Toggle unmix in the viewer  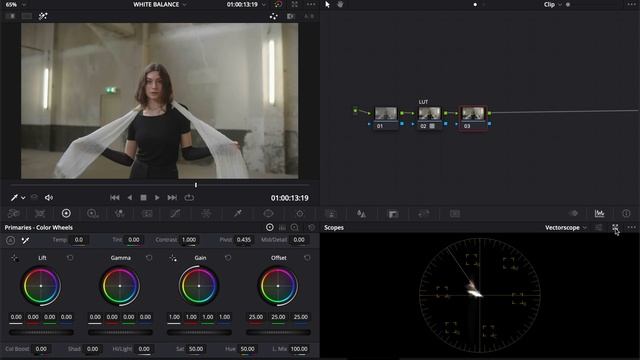tap(34, 198)
